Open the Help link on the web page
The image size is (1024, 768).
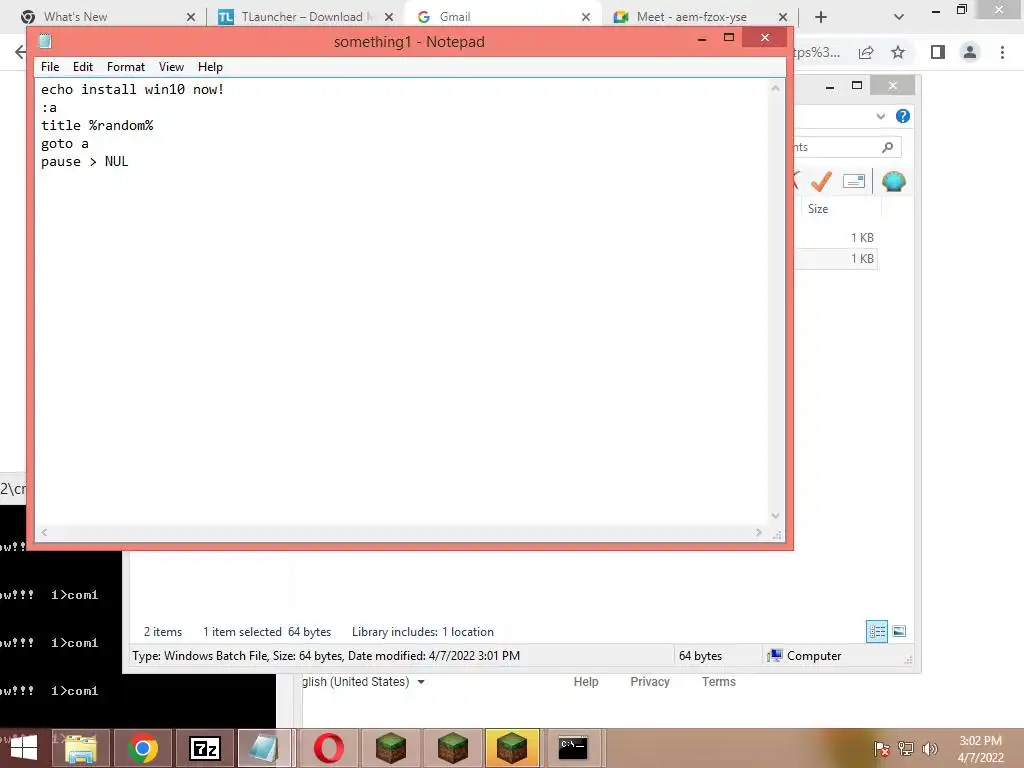coord(586,682)
